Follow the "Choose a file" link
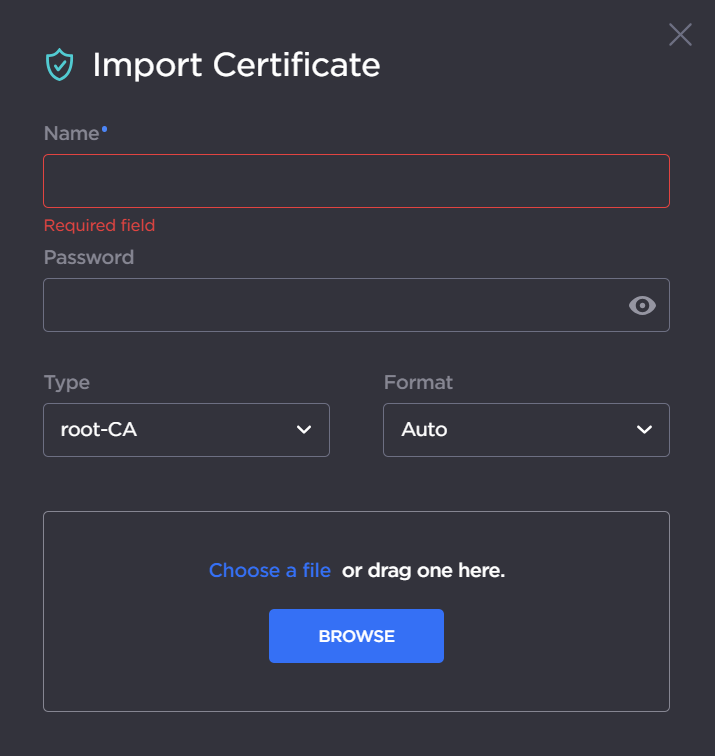Viewport: 715px width, 756px height. point(269,571)
